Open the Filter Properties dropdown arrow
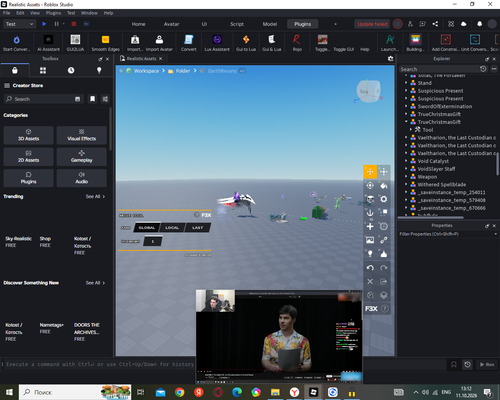This screenshot has height=400, width=500. coord(495,234)
